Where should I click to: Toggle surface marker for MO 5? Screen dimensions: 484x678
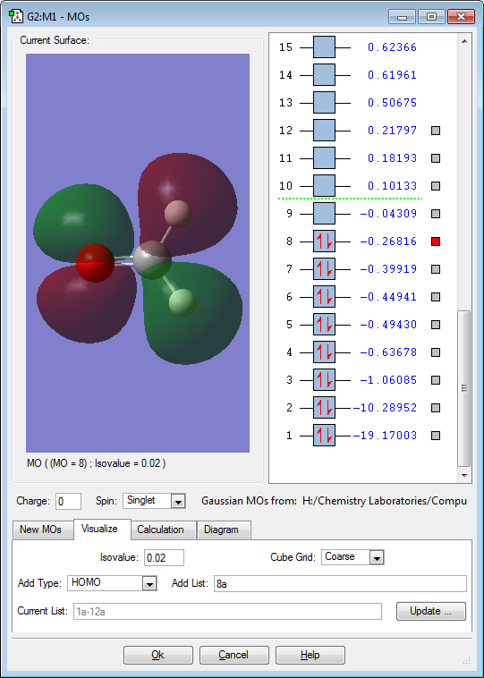pyautogui.click(x=436, y=325)
